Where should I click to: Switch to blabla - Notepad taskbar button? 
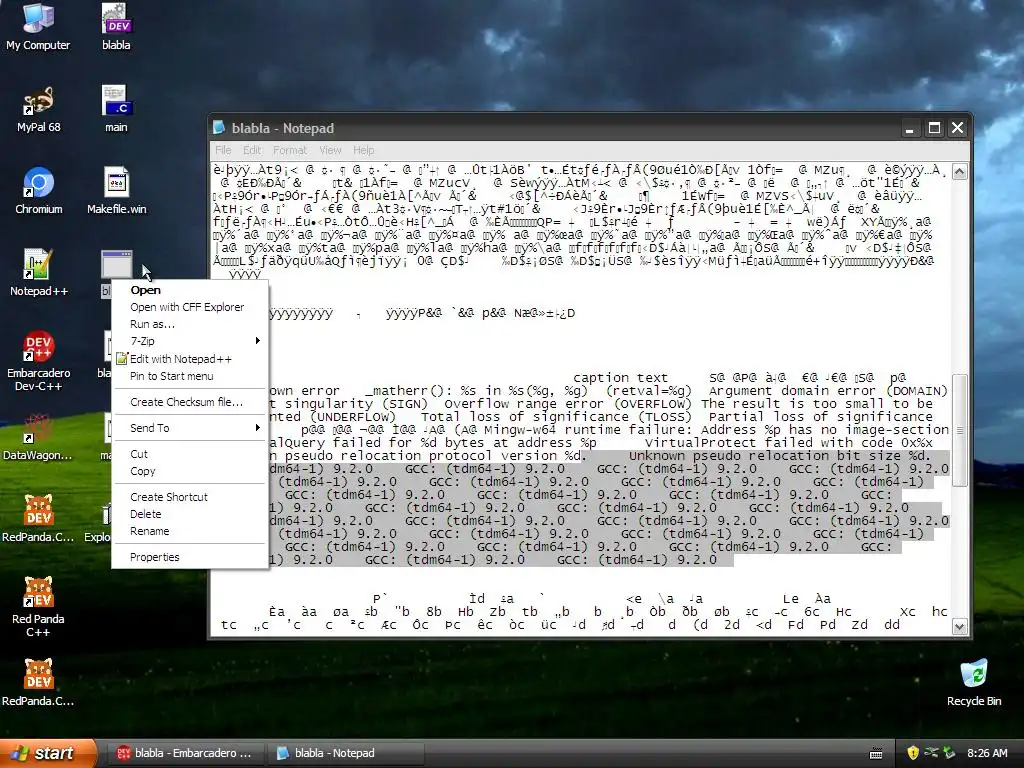(345, 753)
